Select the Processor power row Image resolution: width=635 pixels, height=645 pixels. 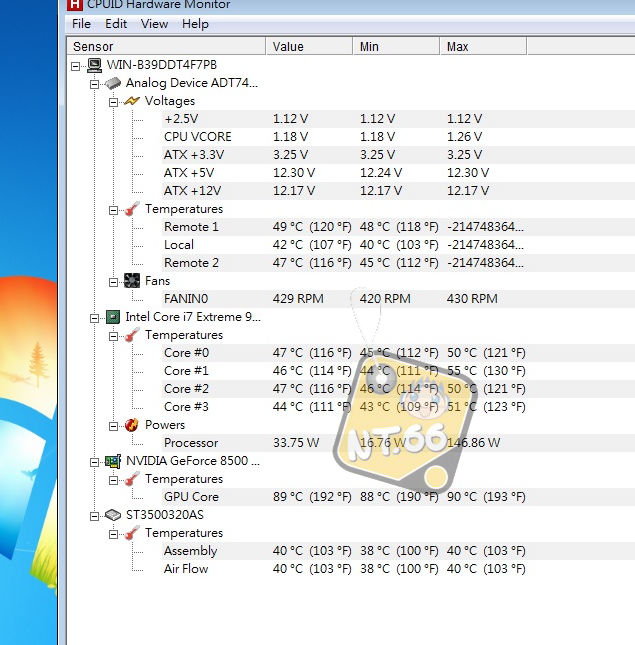tap(398, 443)
